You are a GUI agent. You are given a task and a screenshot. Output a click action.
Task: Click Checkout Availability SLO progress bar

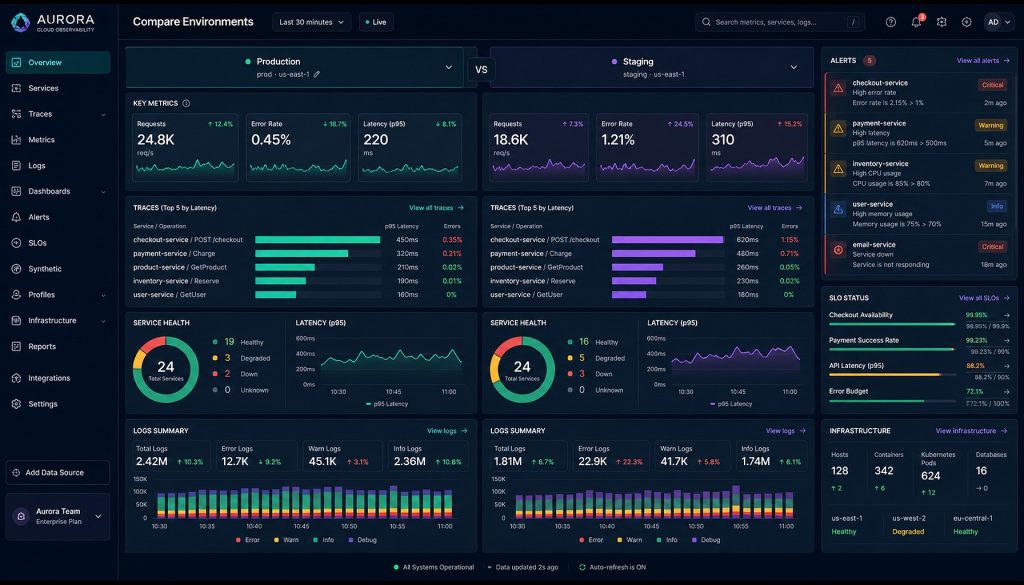coord(892,324)
